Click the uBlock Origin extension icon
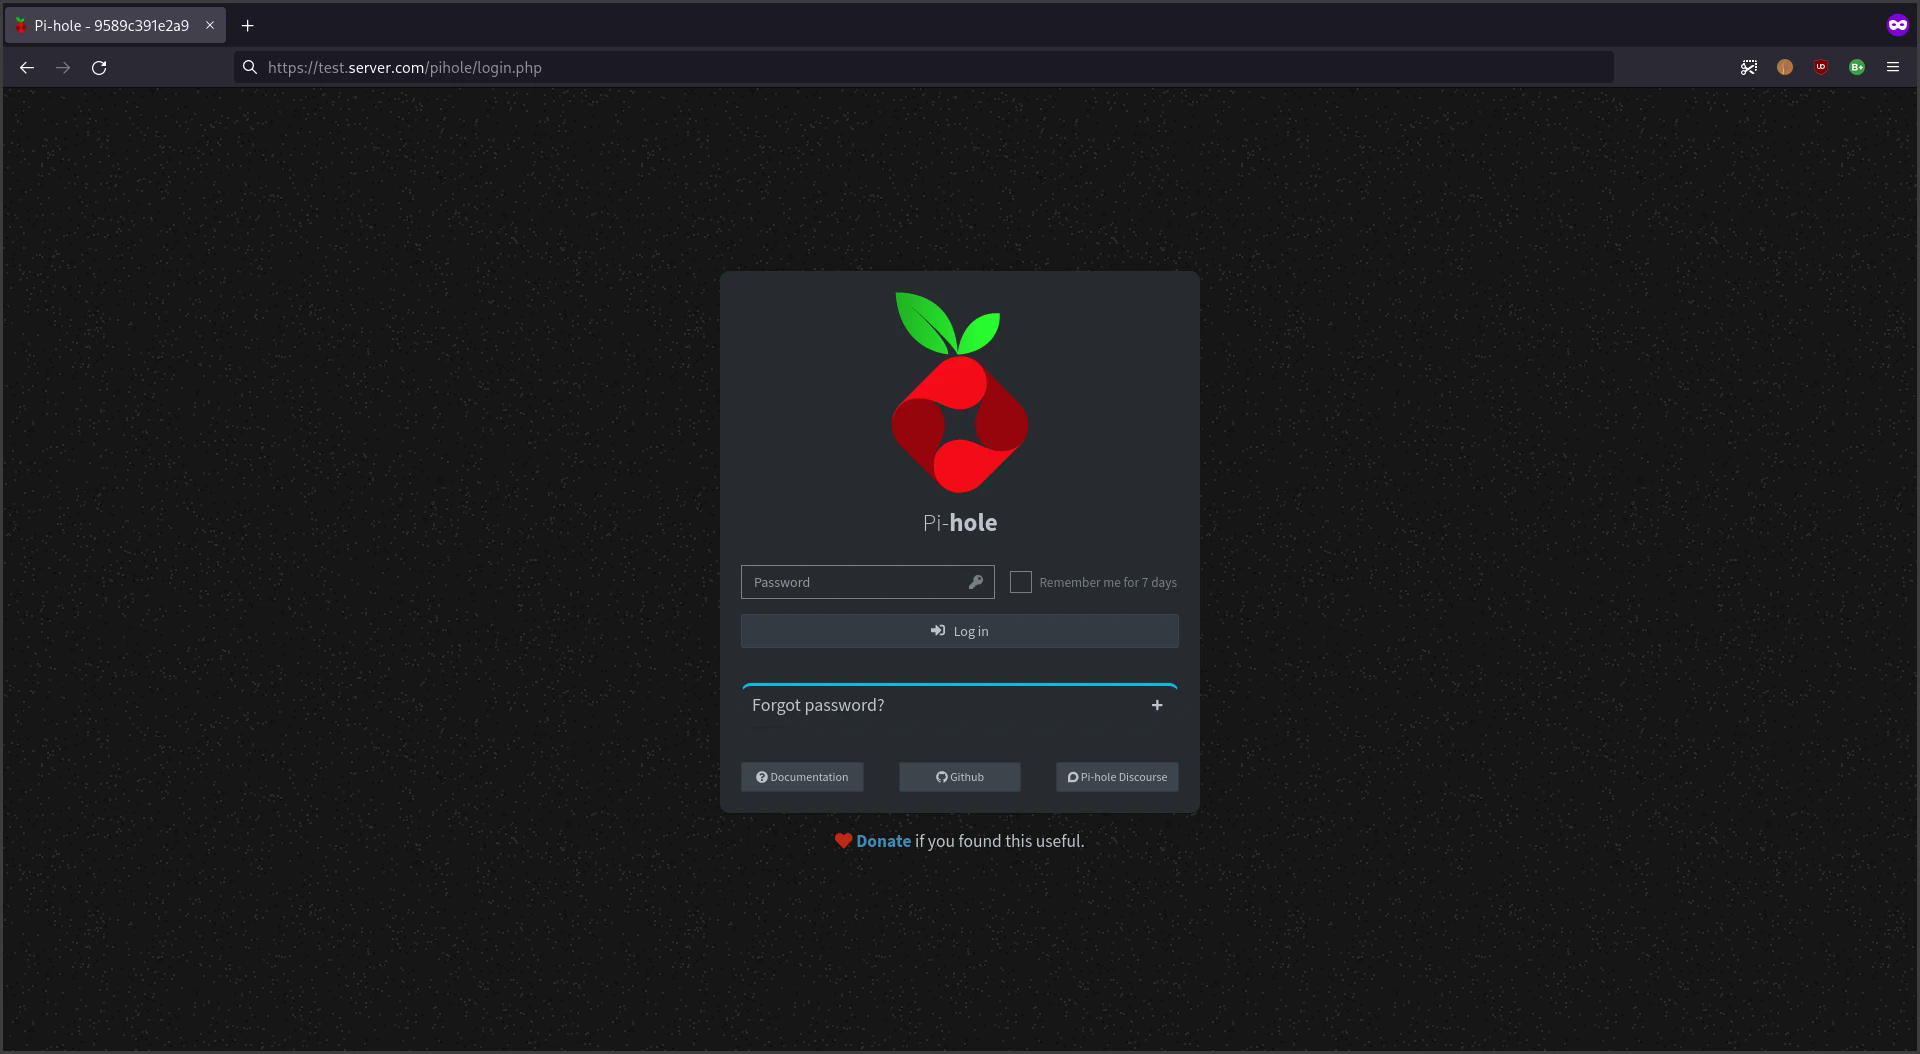 (1821, 68)
